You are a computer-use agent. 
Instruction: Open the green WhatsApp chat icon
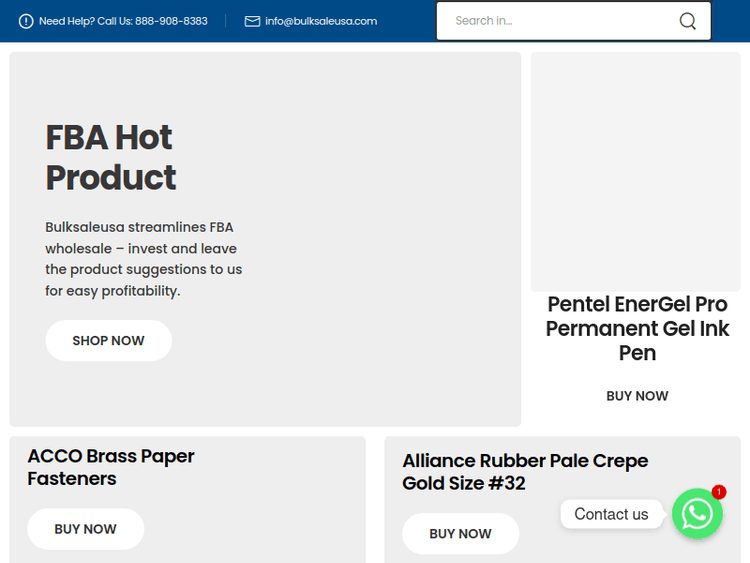tap(697, 514)
